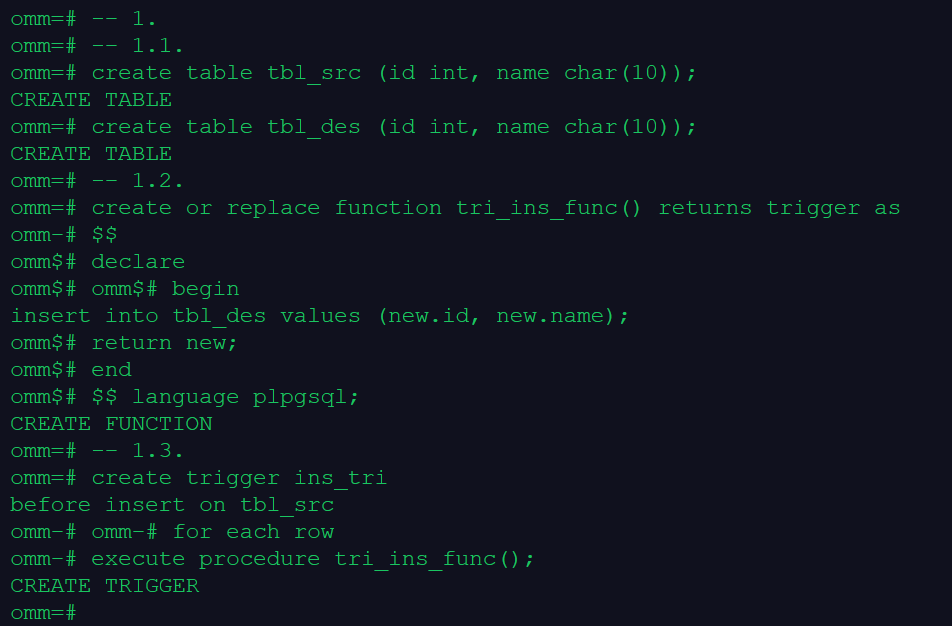The image size is (952, 626).
Task: Click the '-- 1.' comment line
Action: coord(83,19)
